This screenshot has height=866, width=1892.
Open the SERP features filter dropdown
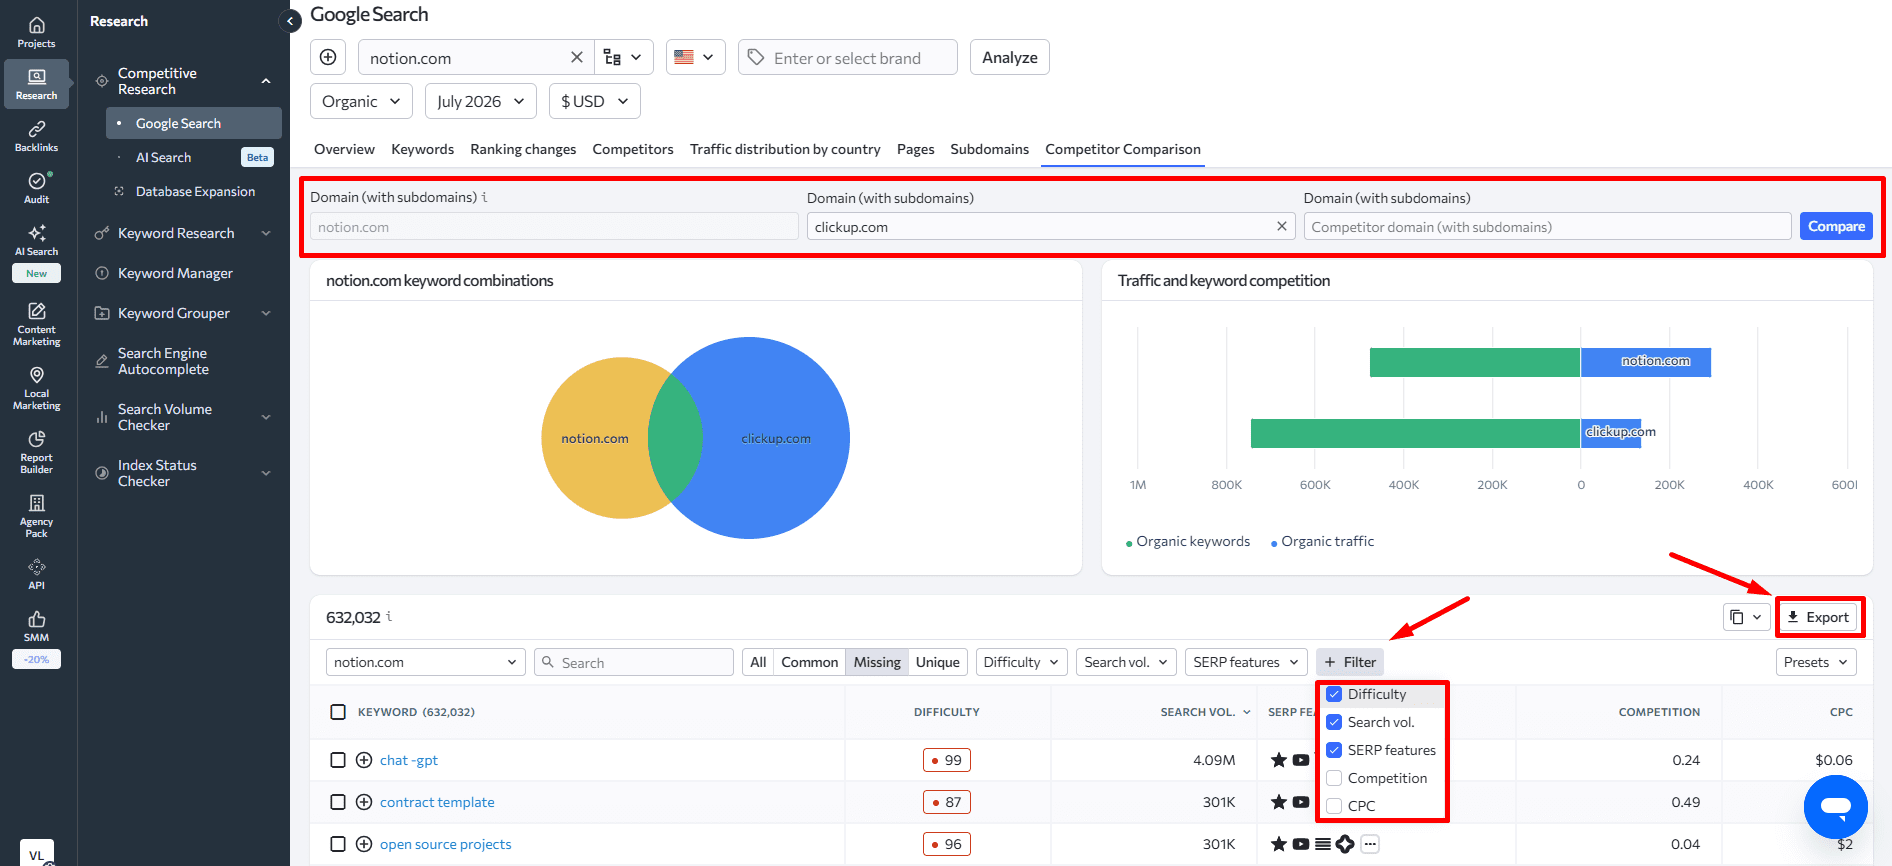tap(1246, 662)
